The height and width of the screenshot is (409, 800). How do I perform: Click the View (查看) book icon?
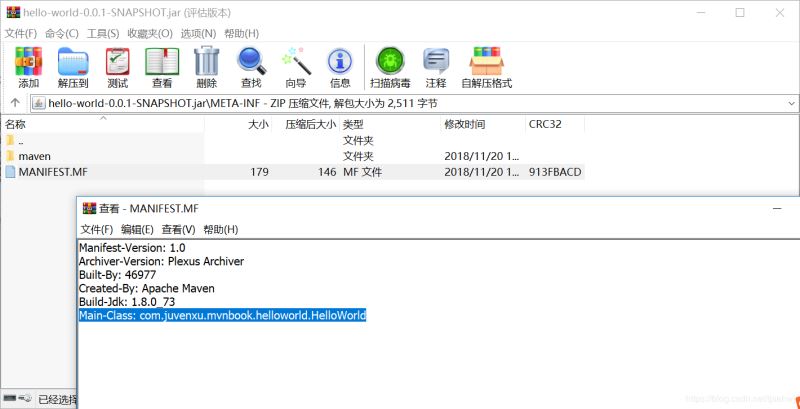tap(162, 61)
